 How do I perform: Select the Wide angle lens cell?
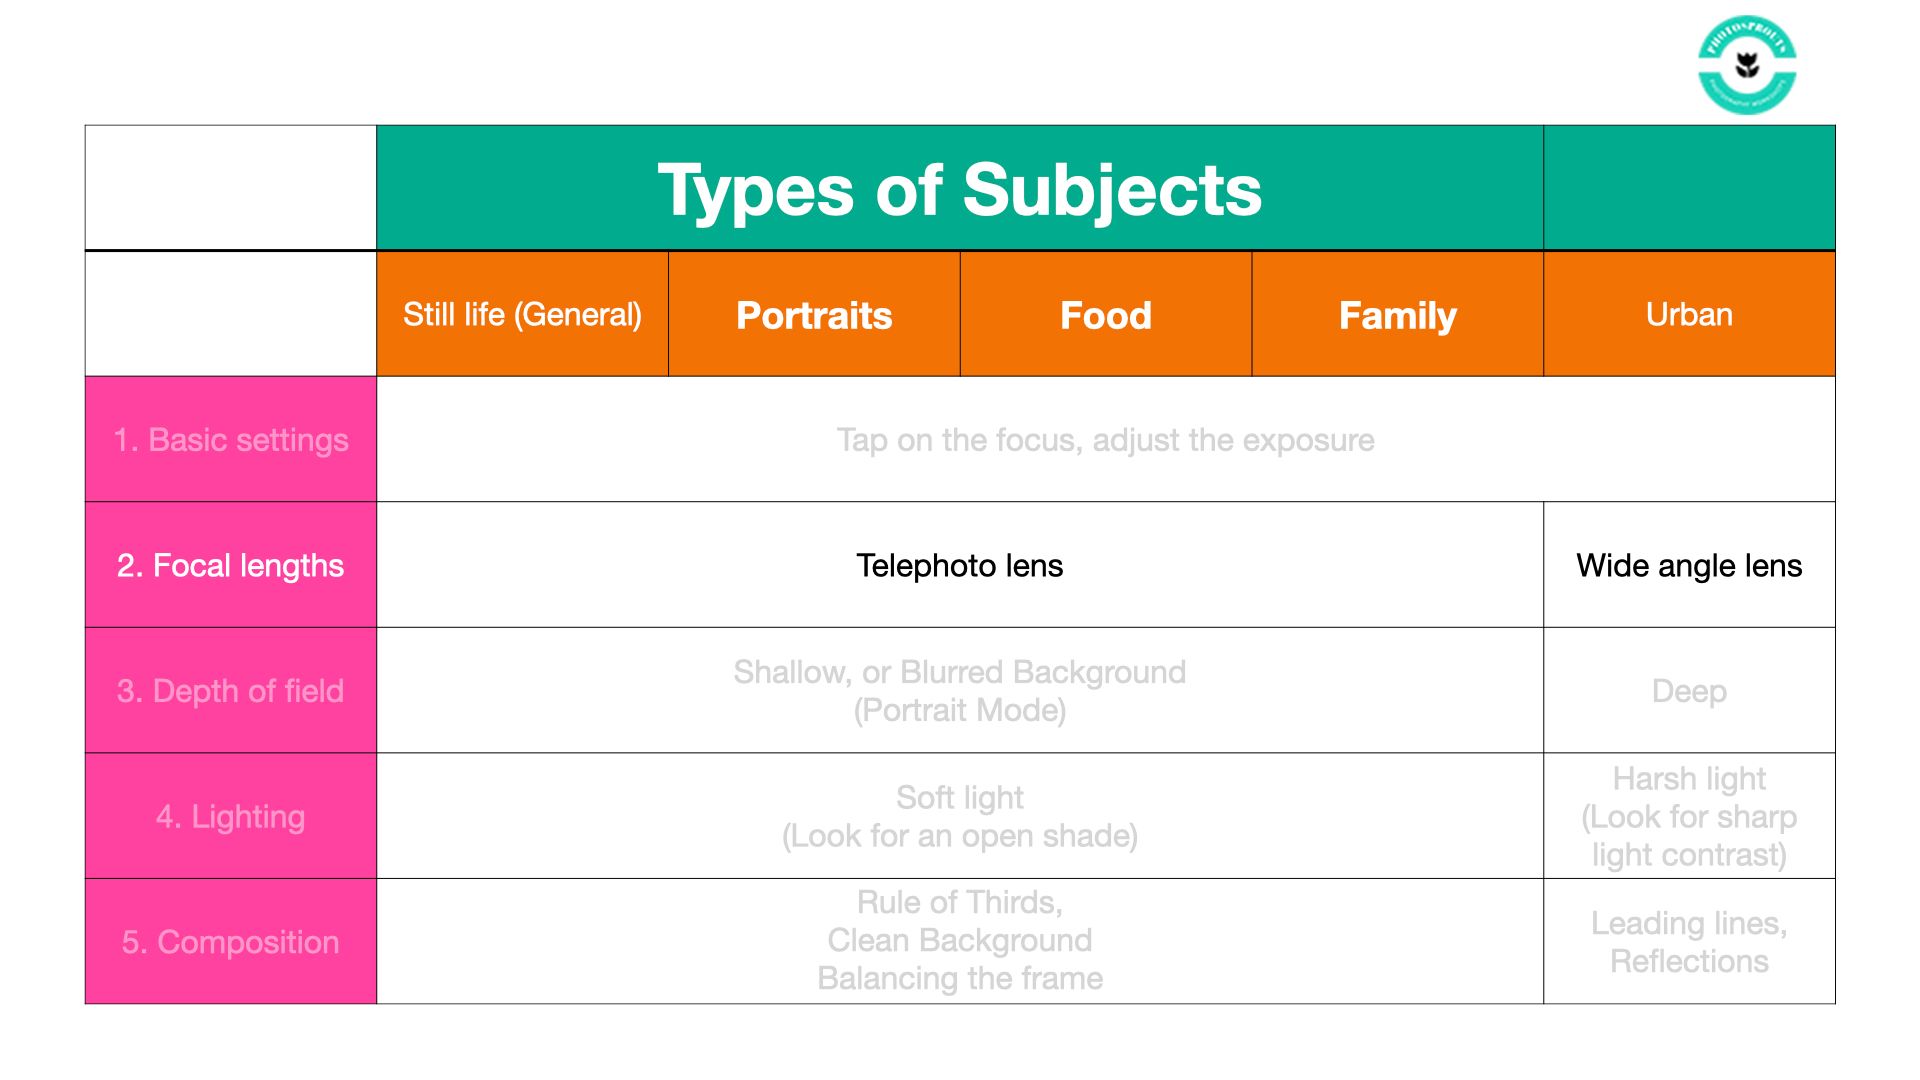[x=1689, y=566]
